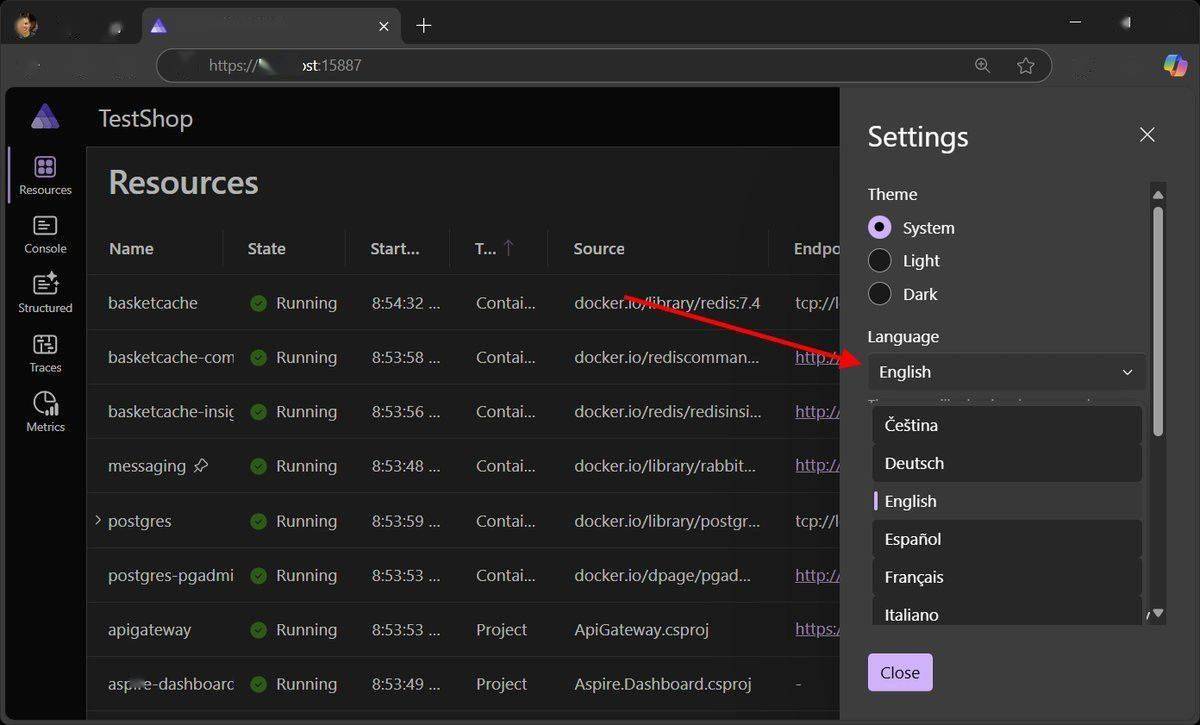The height and width of the screenshot is (725, 1200).
Task: Click the Copilot icon in browser toolbar
Action: pyautogui.click(x=1174, y=65)
